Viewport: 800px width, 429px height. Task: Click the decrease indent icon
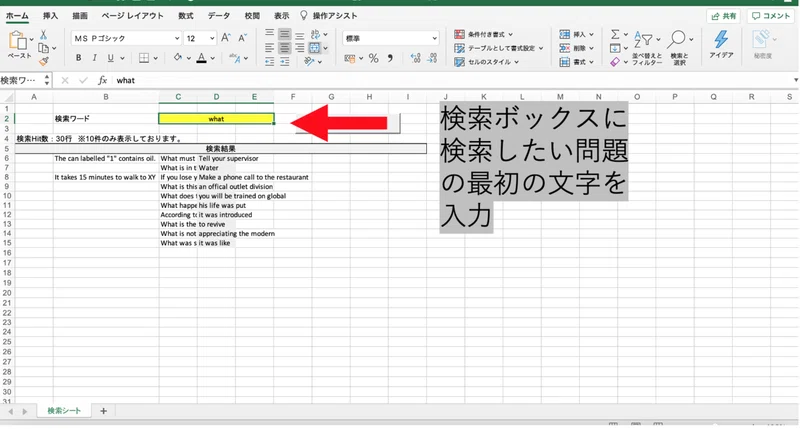tap(269, 61)
